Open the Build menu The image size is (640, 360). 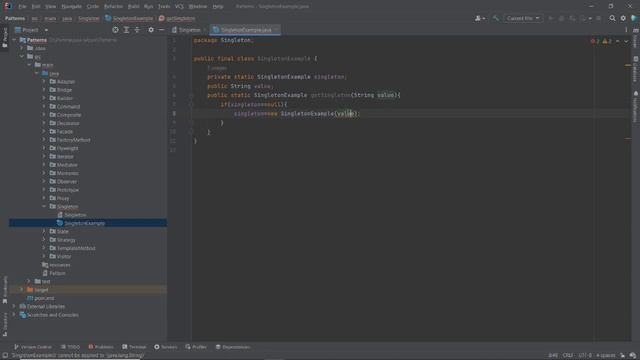133,7
